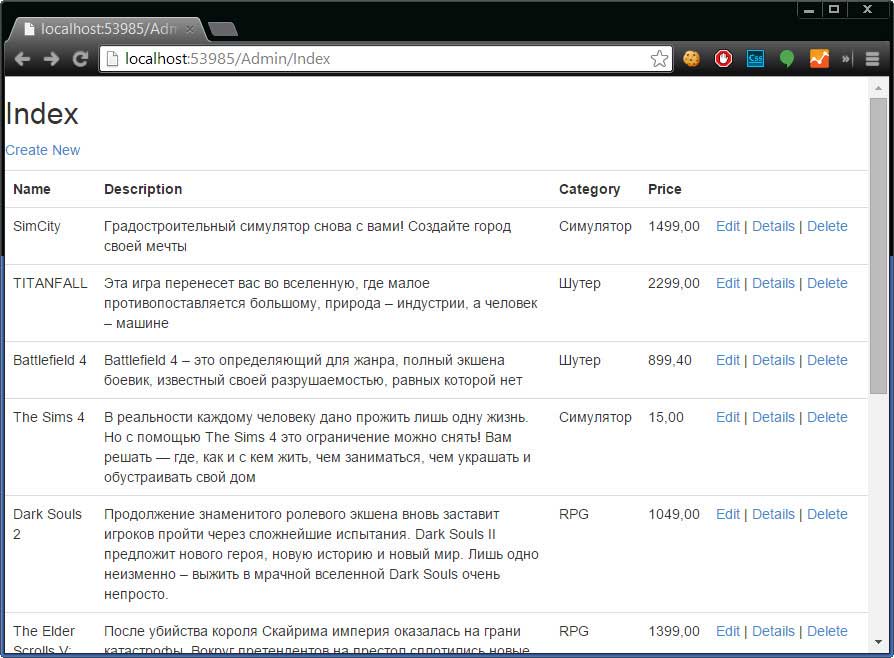Click the Category column header
The height and width of the screenshot is (658, 894).
pos(589,189)
